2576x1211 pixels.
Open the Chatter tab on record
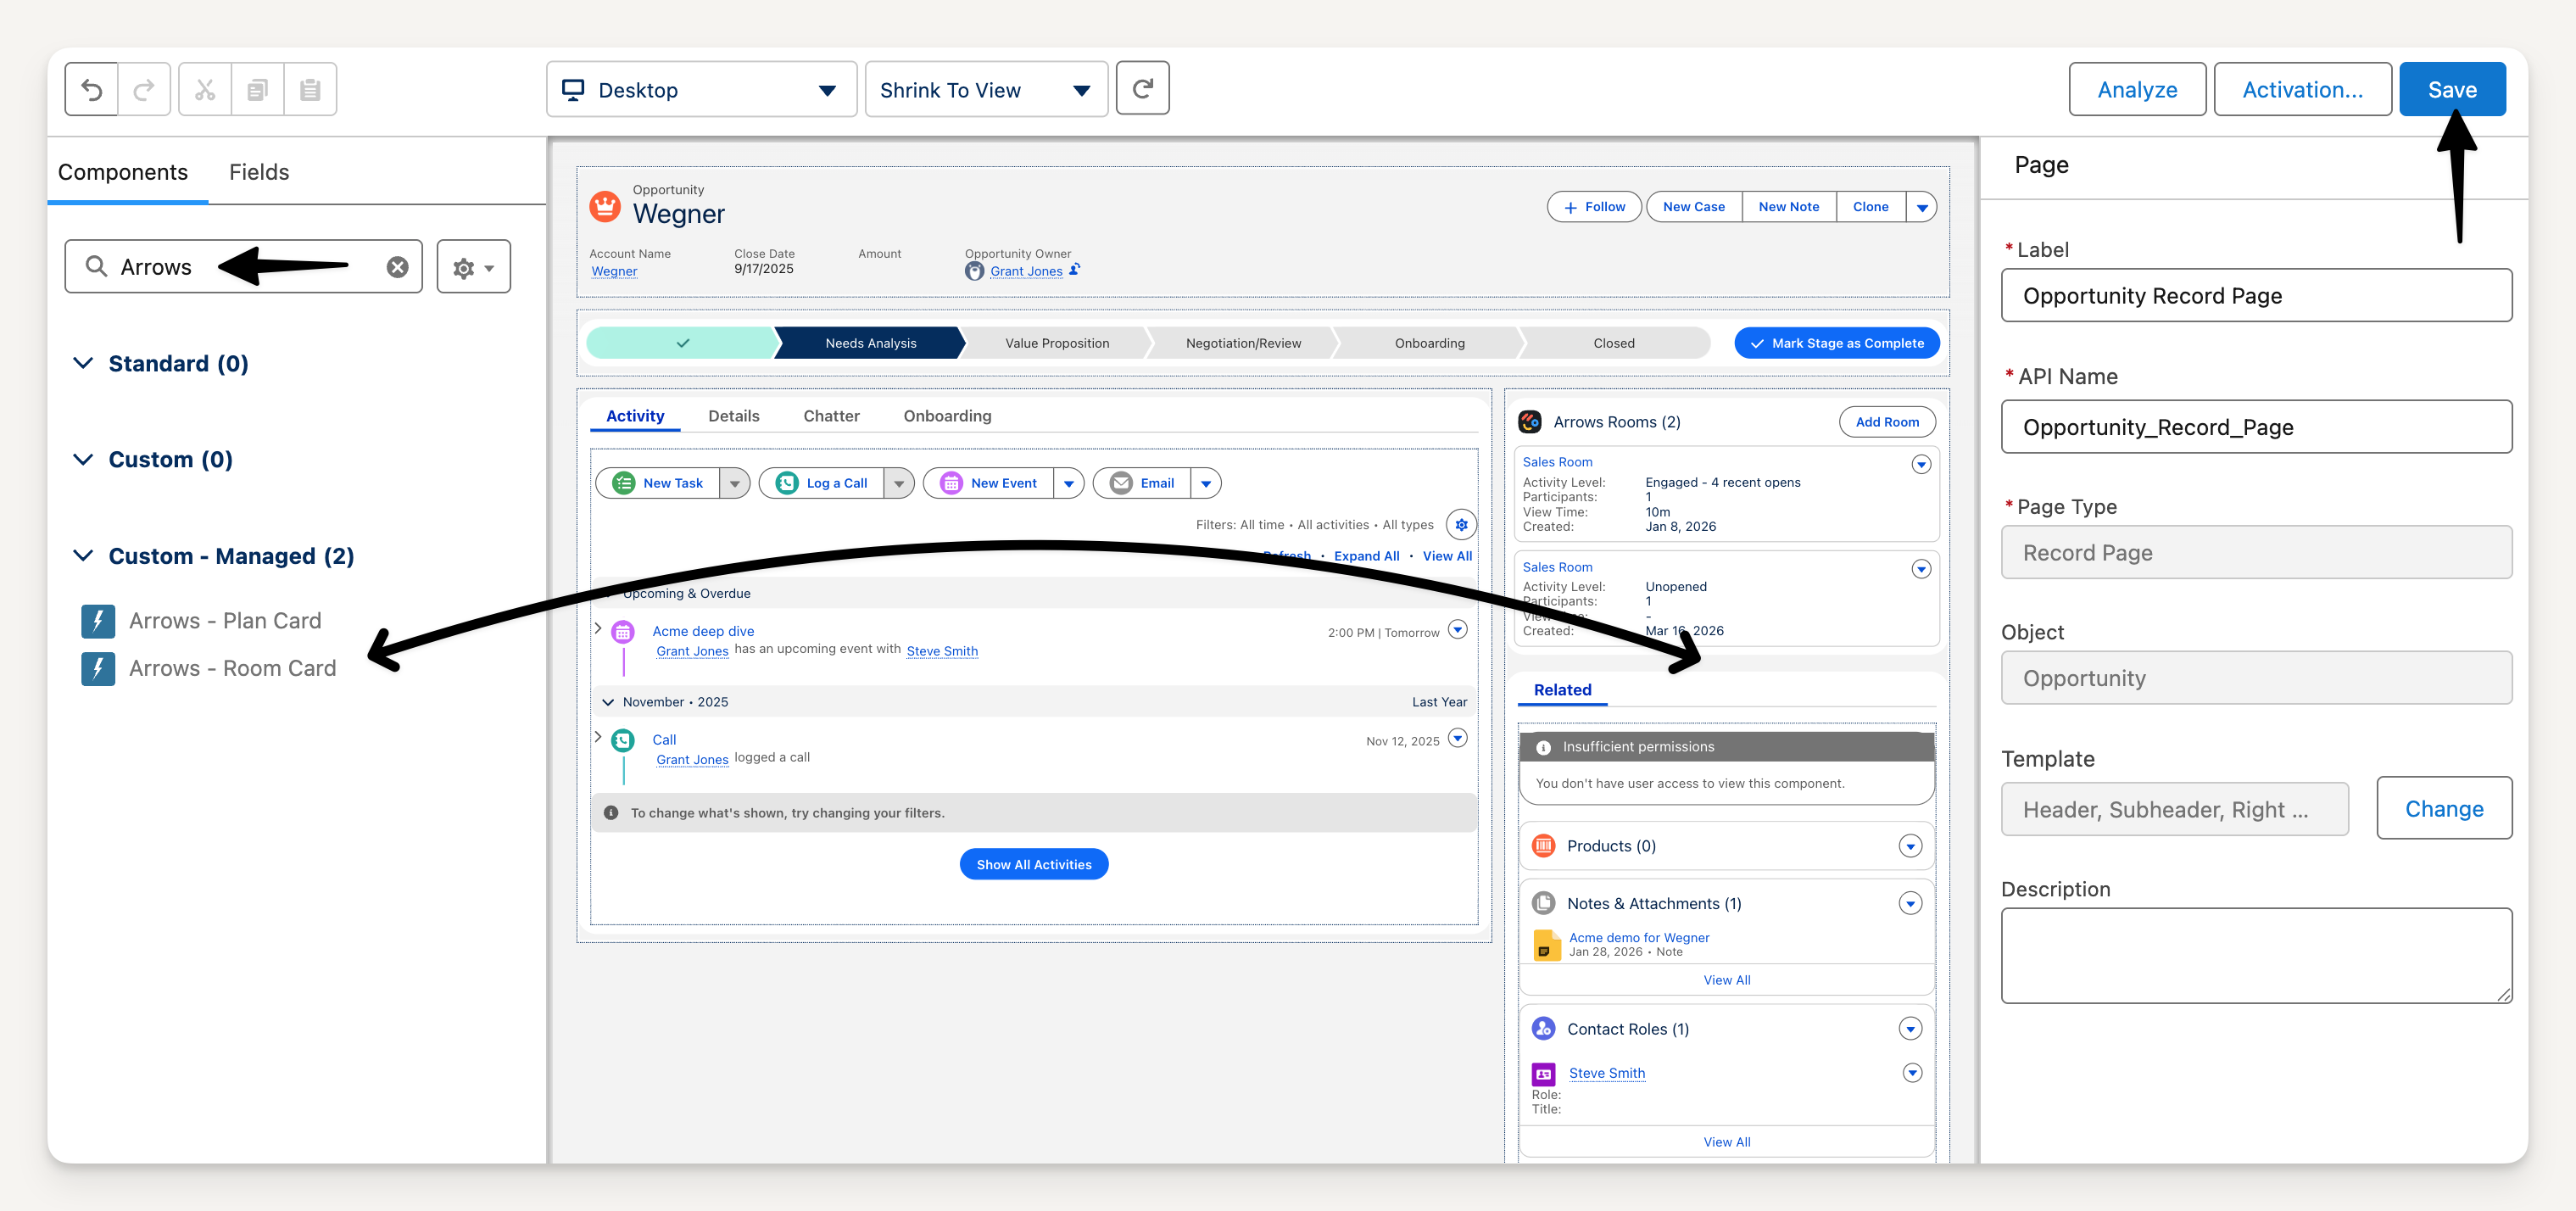pyautogui.click(x=831, y=416)
